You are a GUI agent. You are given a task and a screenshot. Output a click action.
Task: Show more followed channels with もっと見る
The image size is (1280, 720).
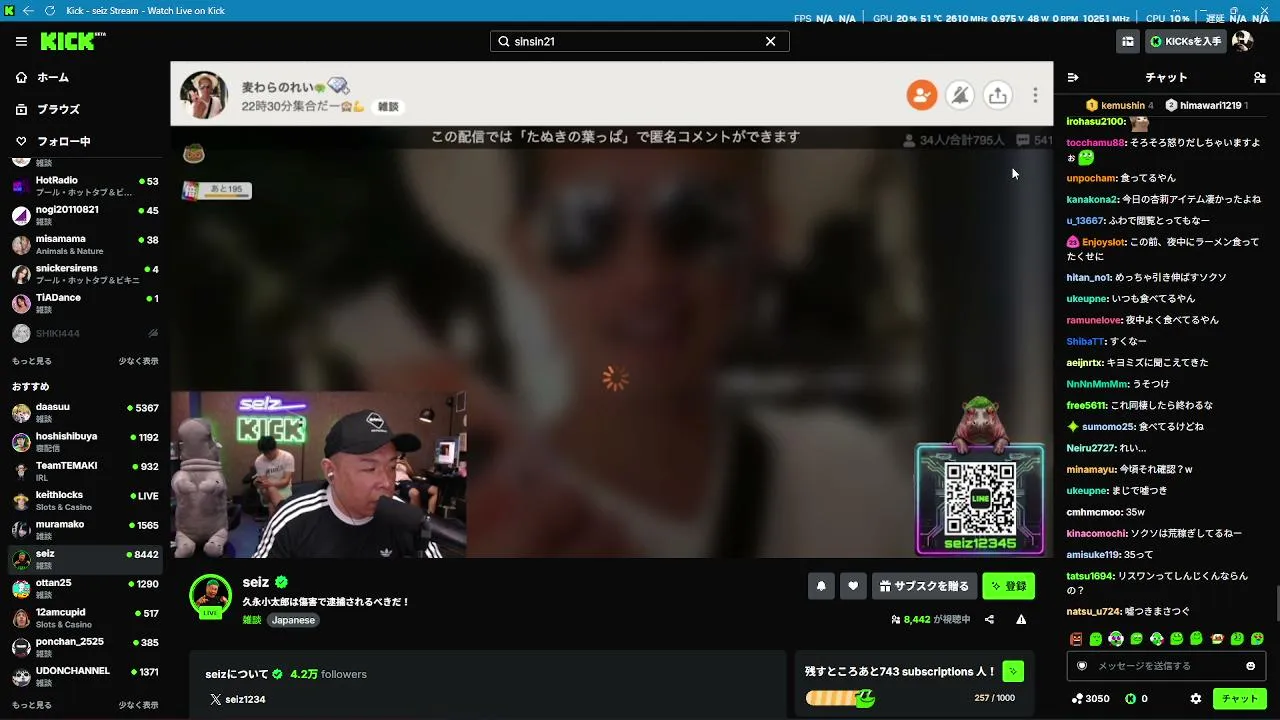(x=32, y=361)
